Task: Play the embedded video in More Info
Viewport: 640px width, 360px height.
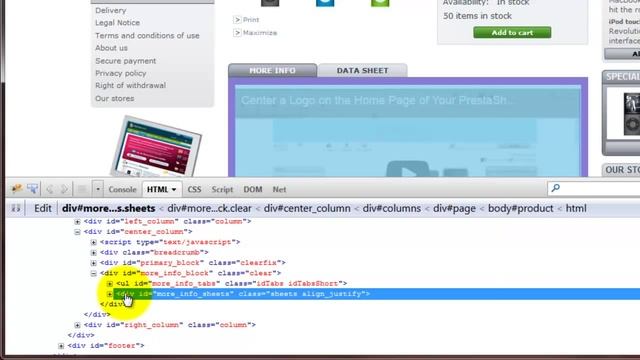Action: coord(408,170)
